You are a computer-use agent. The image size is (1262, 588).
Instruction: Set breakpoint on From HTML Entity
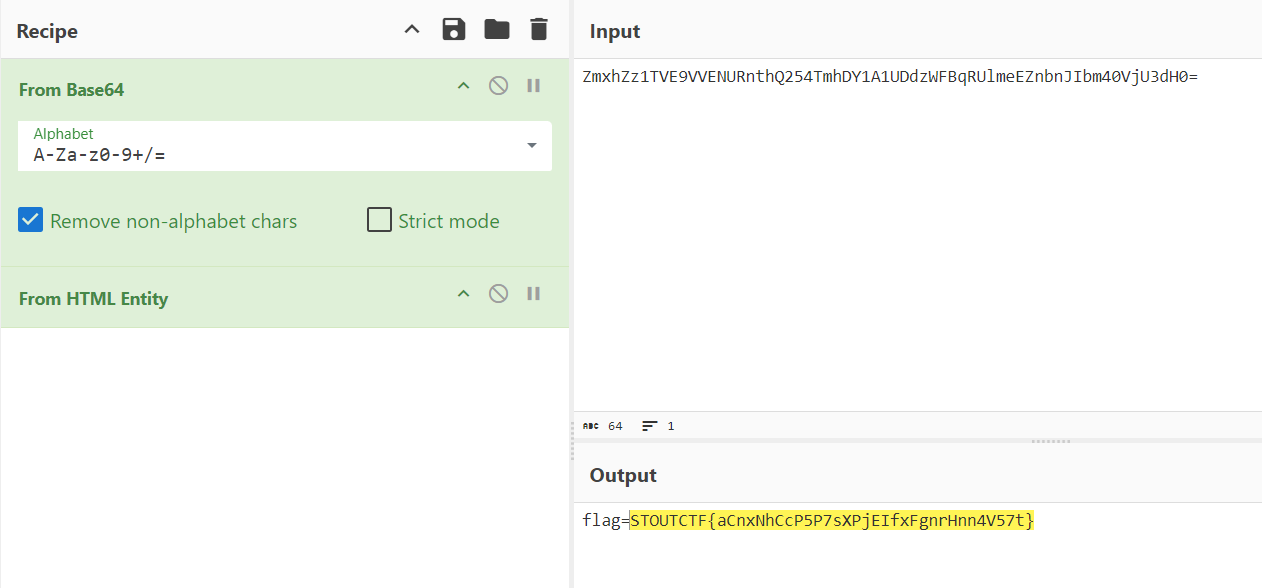533,294
